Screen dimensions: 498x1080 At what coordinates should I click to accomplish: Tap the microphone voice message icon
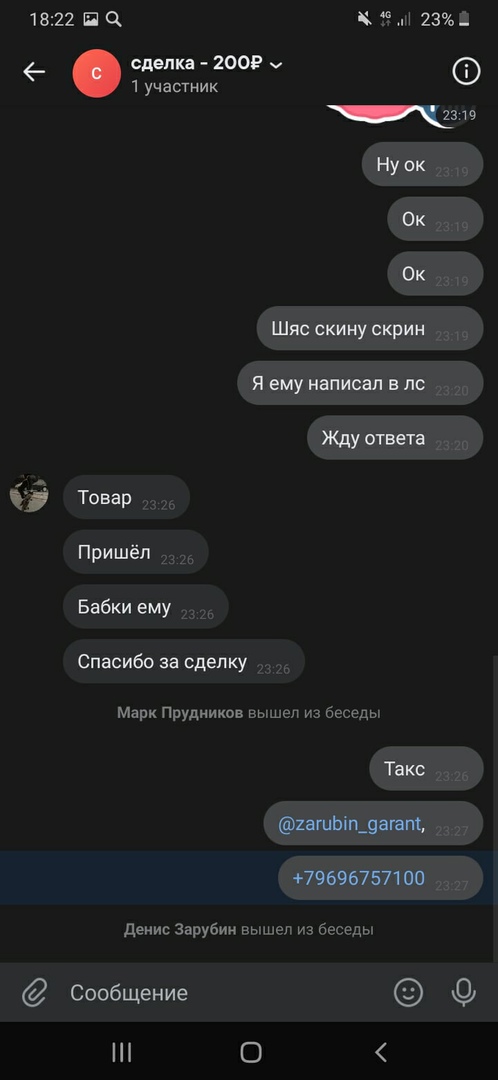(x=464, y=993)
